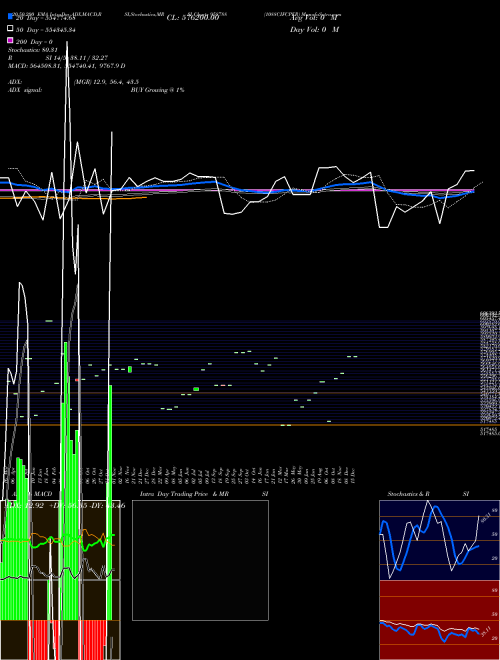Select the 'CL: 576200.00' closing price text
Screen dimensions: 500x660
[x=193, y=18]
